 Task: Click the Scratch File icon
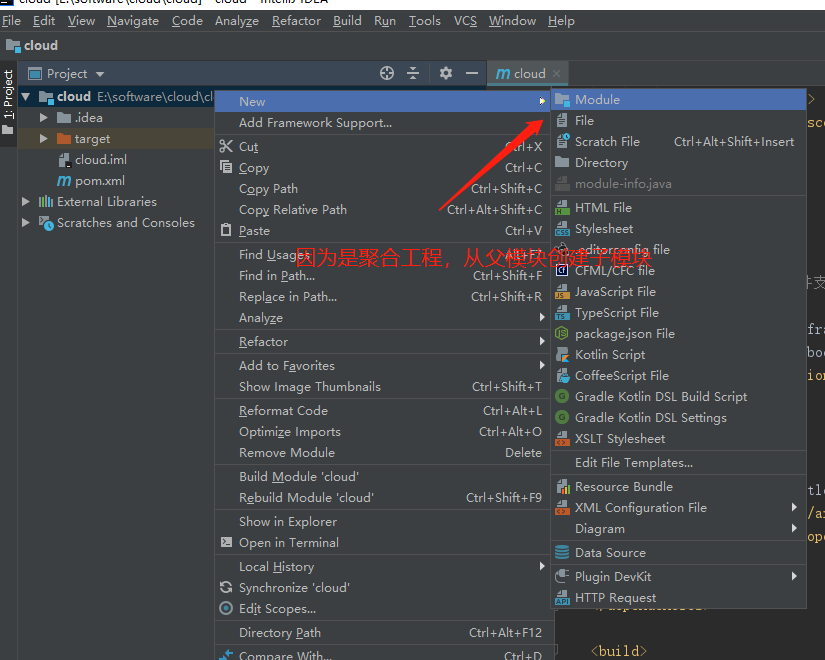(x=562, y=142)
